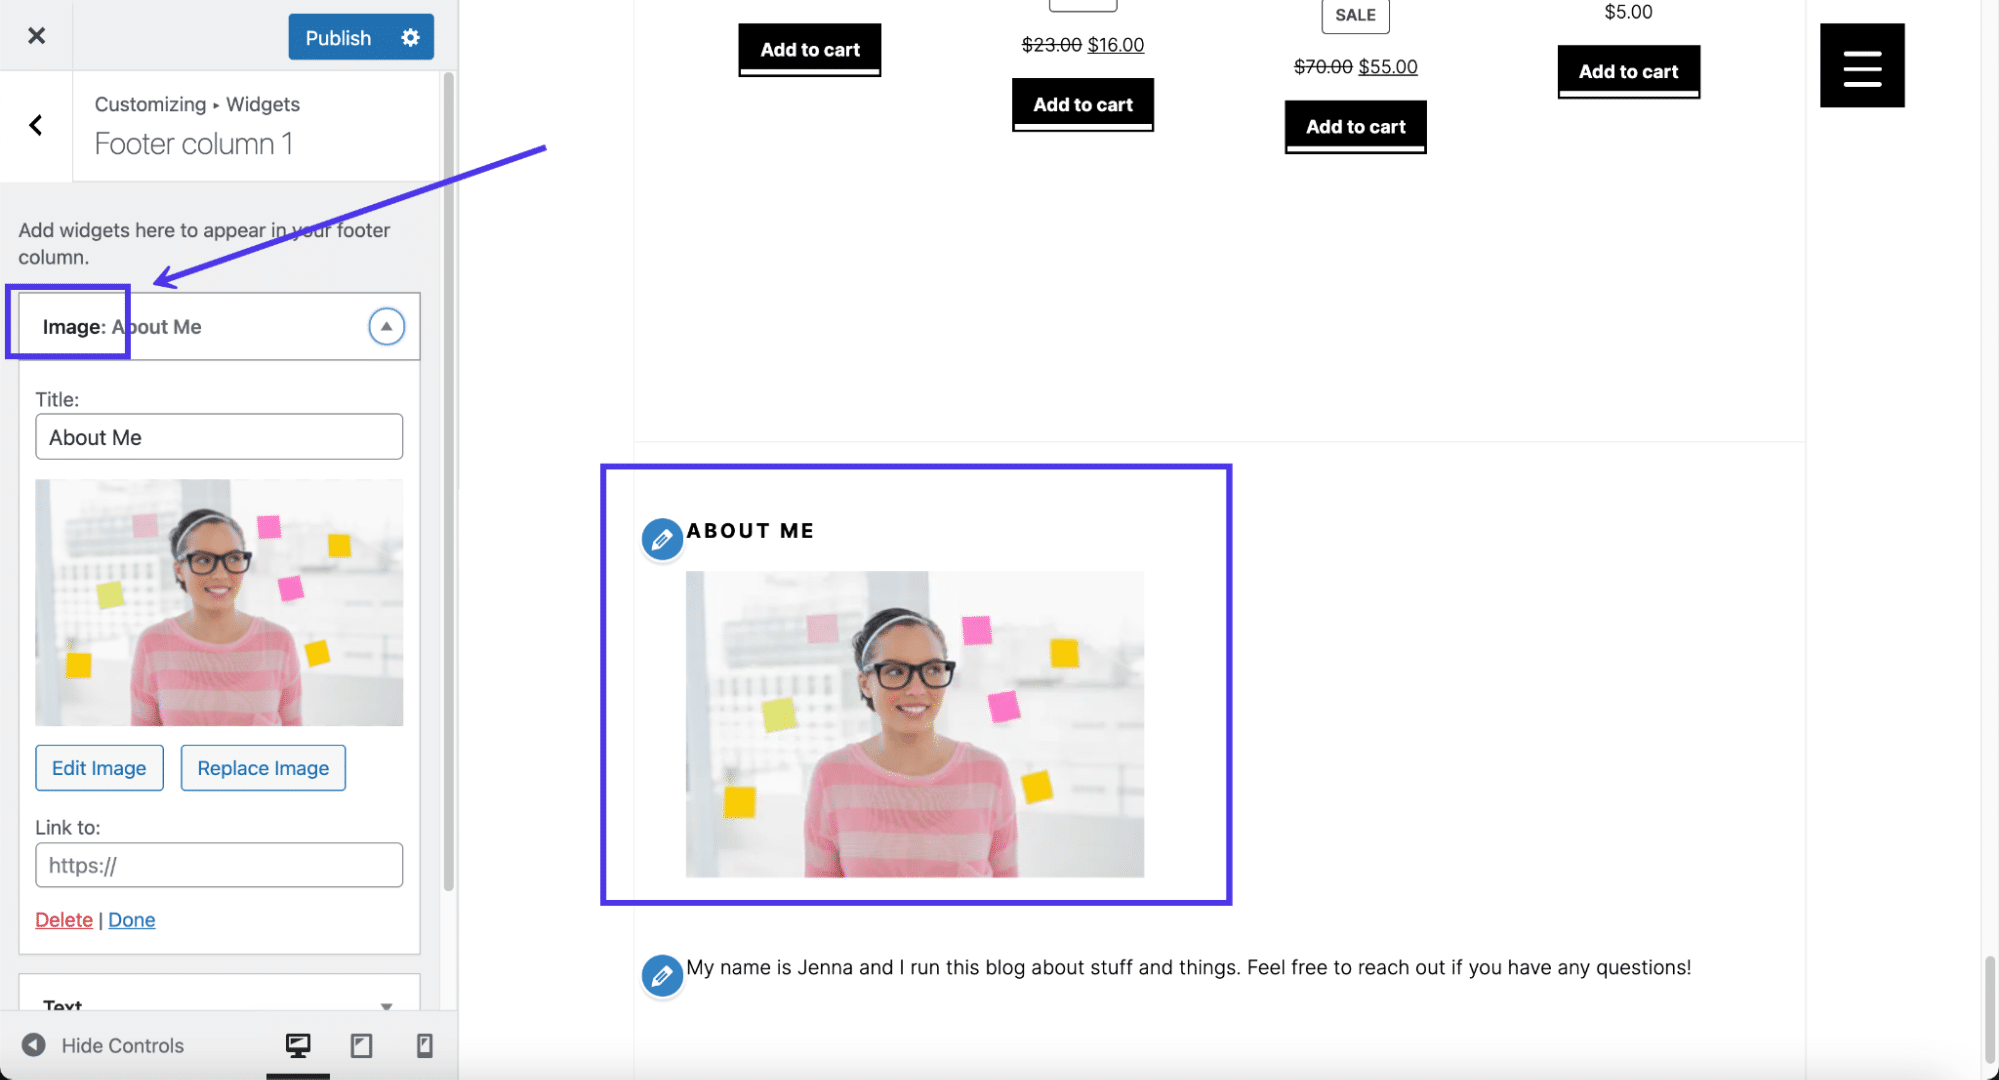Select Customizing Widgets menu breadcrumb

pos(196,102)
